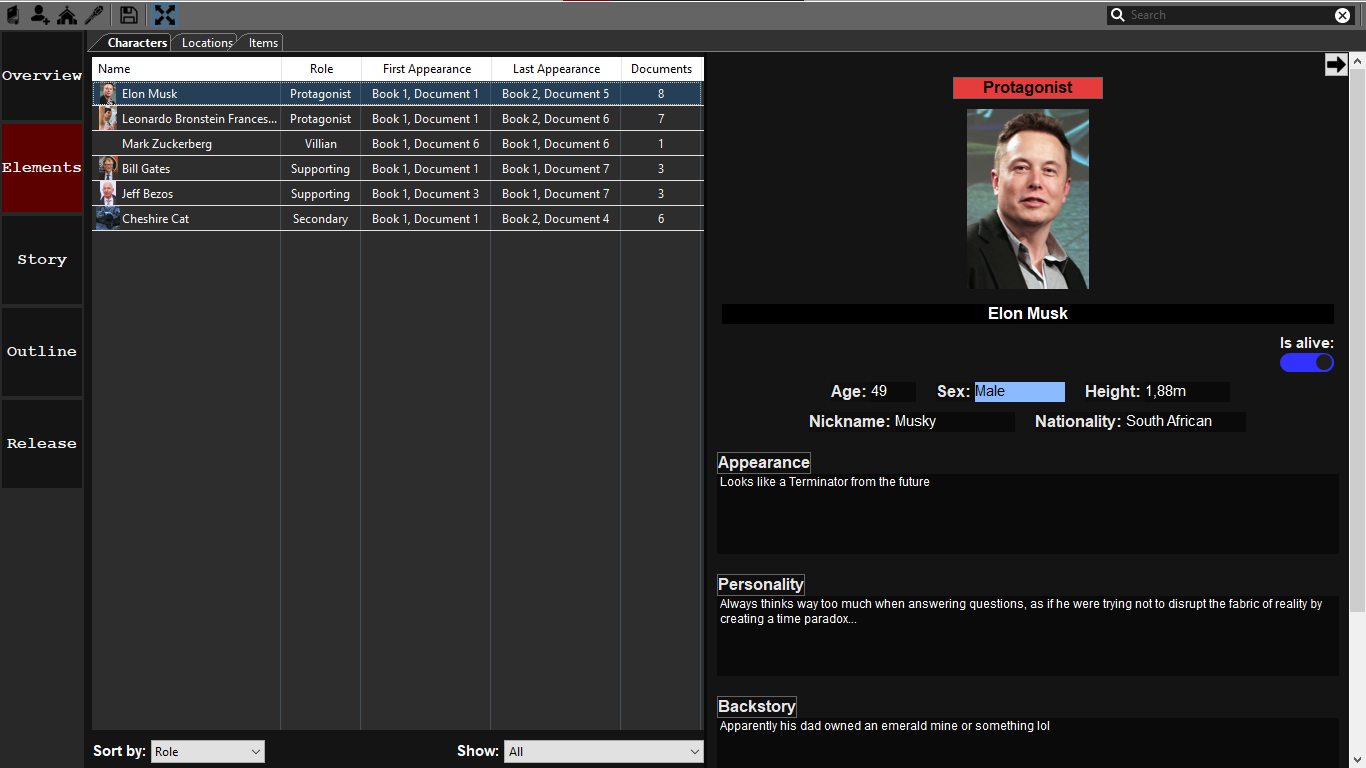Click Jeff Bezos' row avatar

coord(108,194)
